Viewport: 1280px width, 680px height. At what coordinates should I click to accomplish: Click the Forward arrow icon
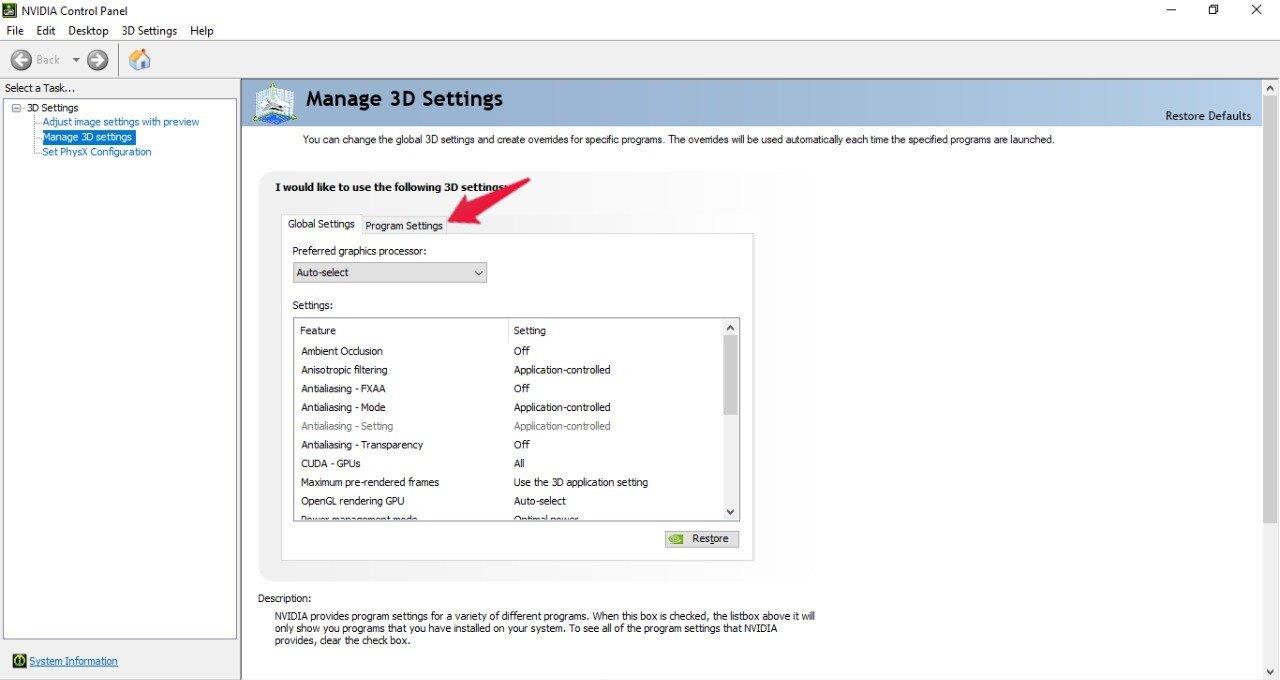(97, 60)
